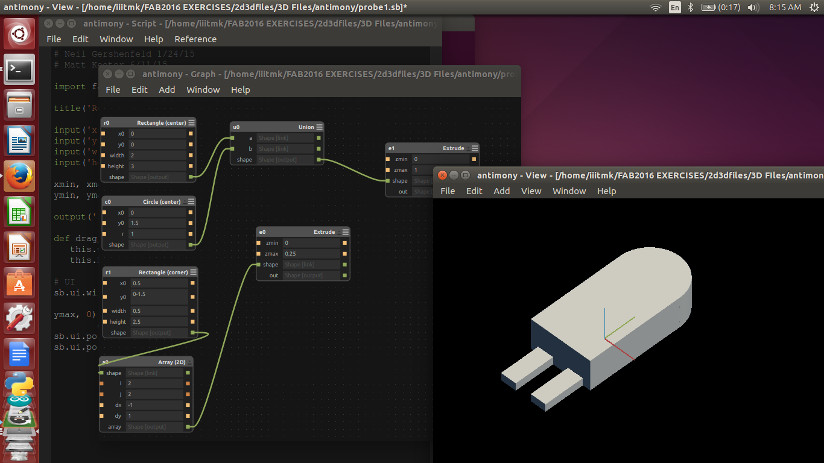Viewport: 824px width, 463px height.
Task: Open the Circle (center) node menu icon
Action: (x=191, y=201)
